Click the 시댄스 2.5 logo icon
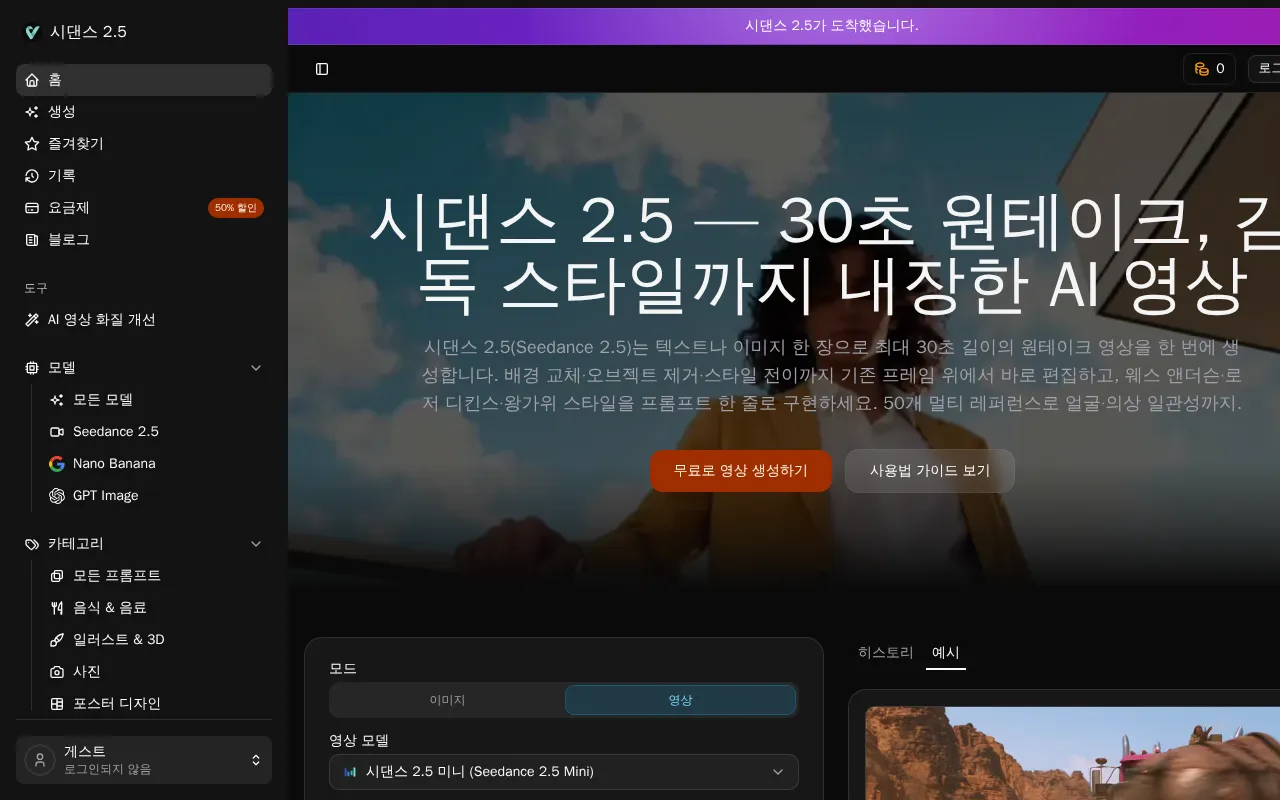 (x=32, y=32)
